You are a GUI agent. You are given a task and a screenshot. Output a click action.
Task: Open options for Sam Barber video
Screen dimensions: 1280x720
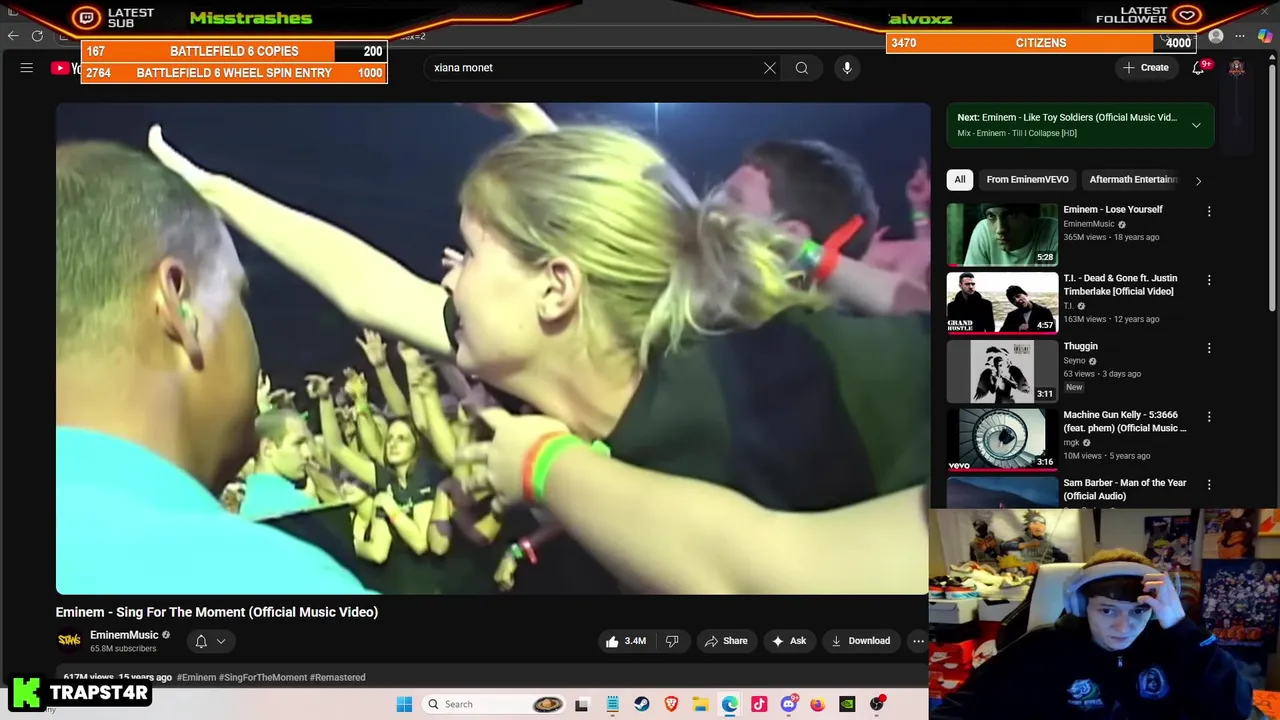1209,484
